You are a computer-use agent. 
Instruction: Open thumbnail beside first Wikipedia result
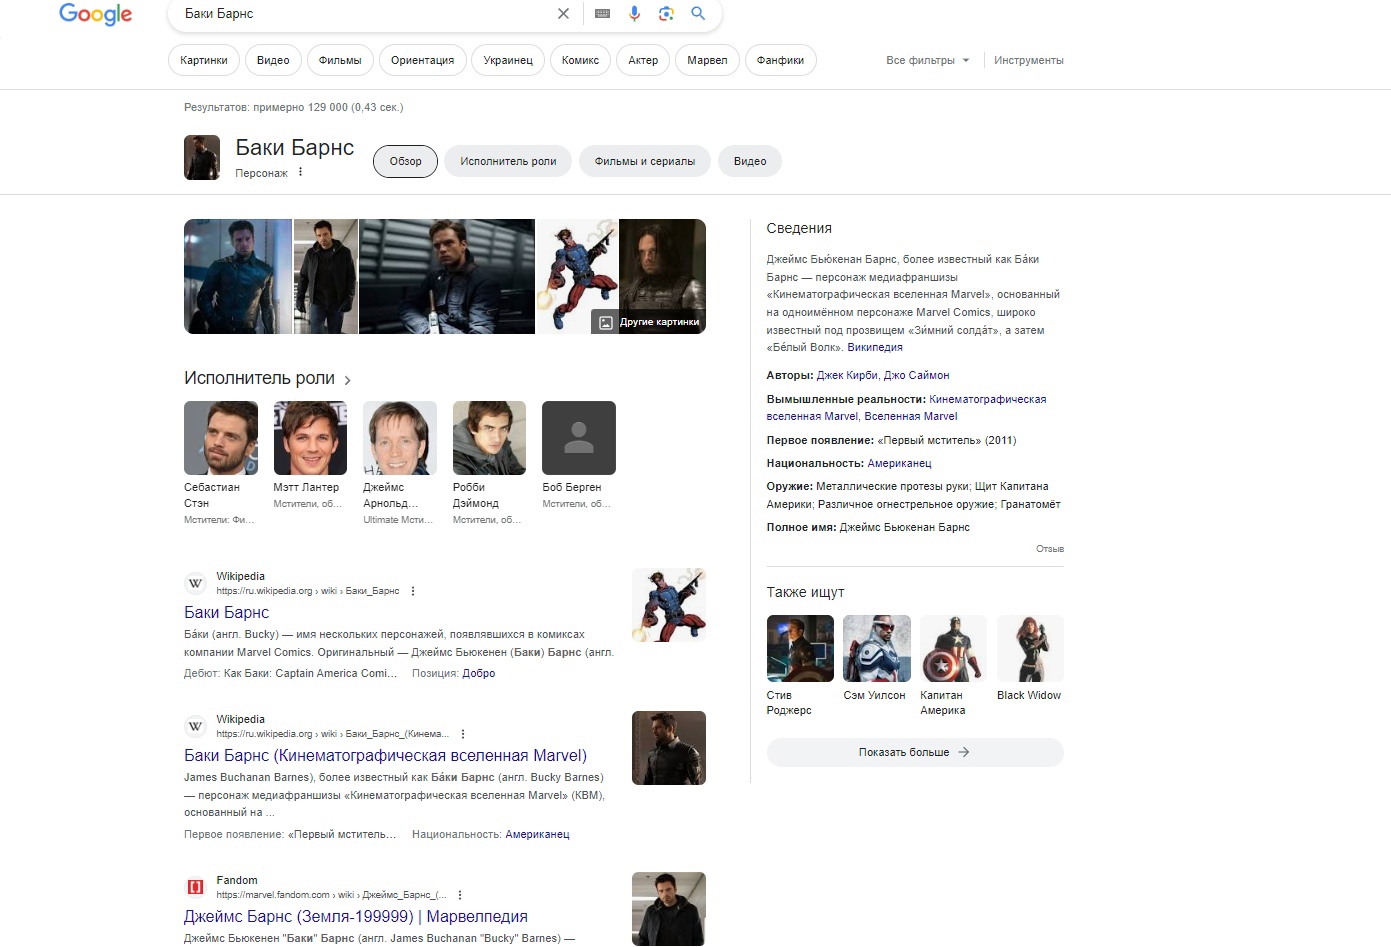669,605
